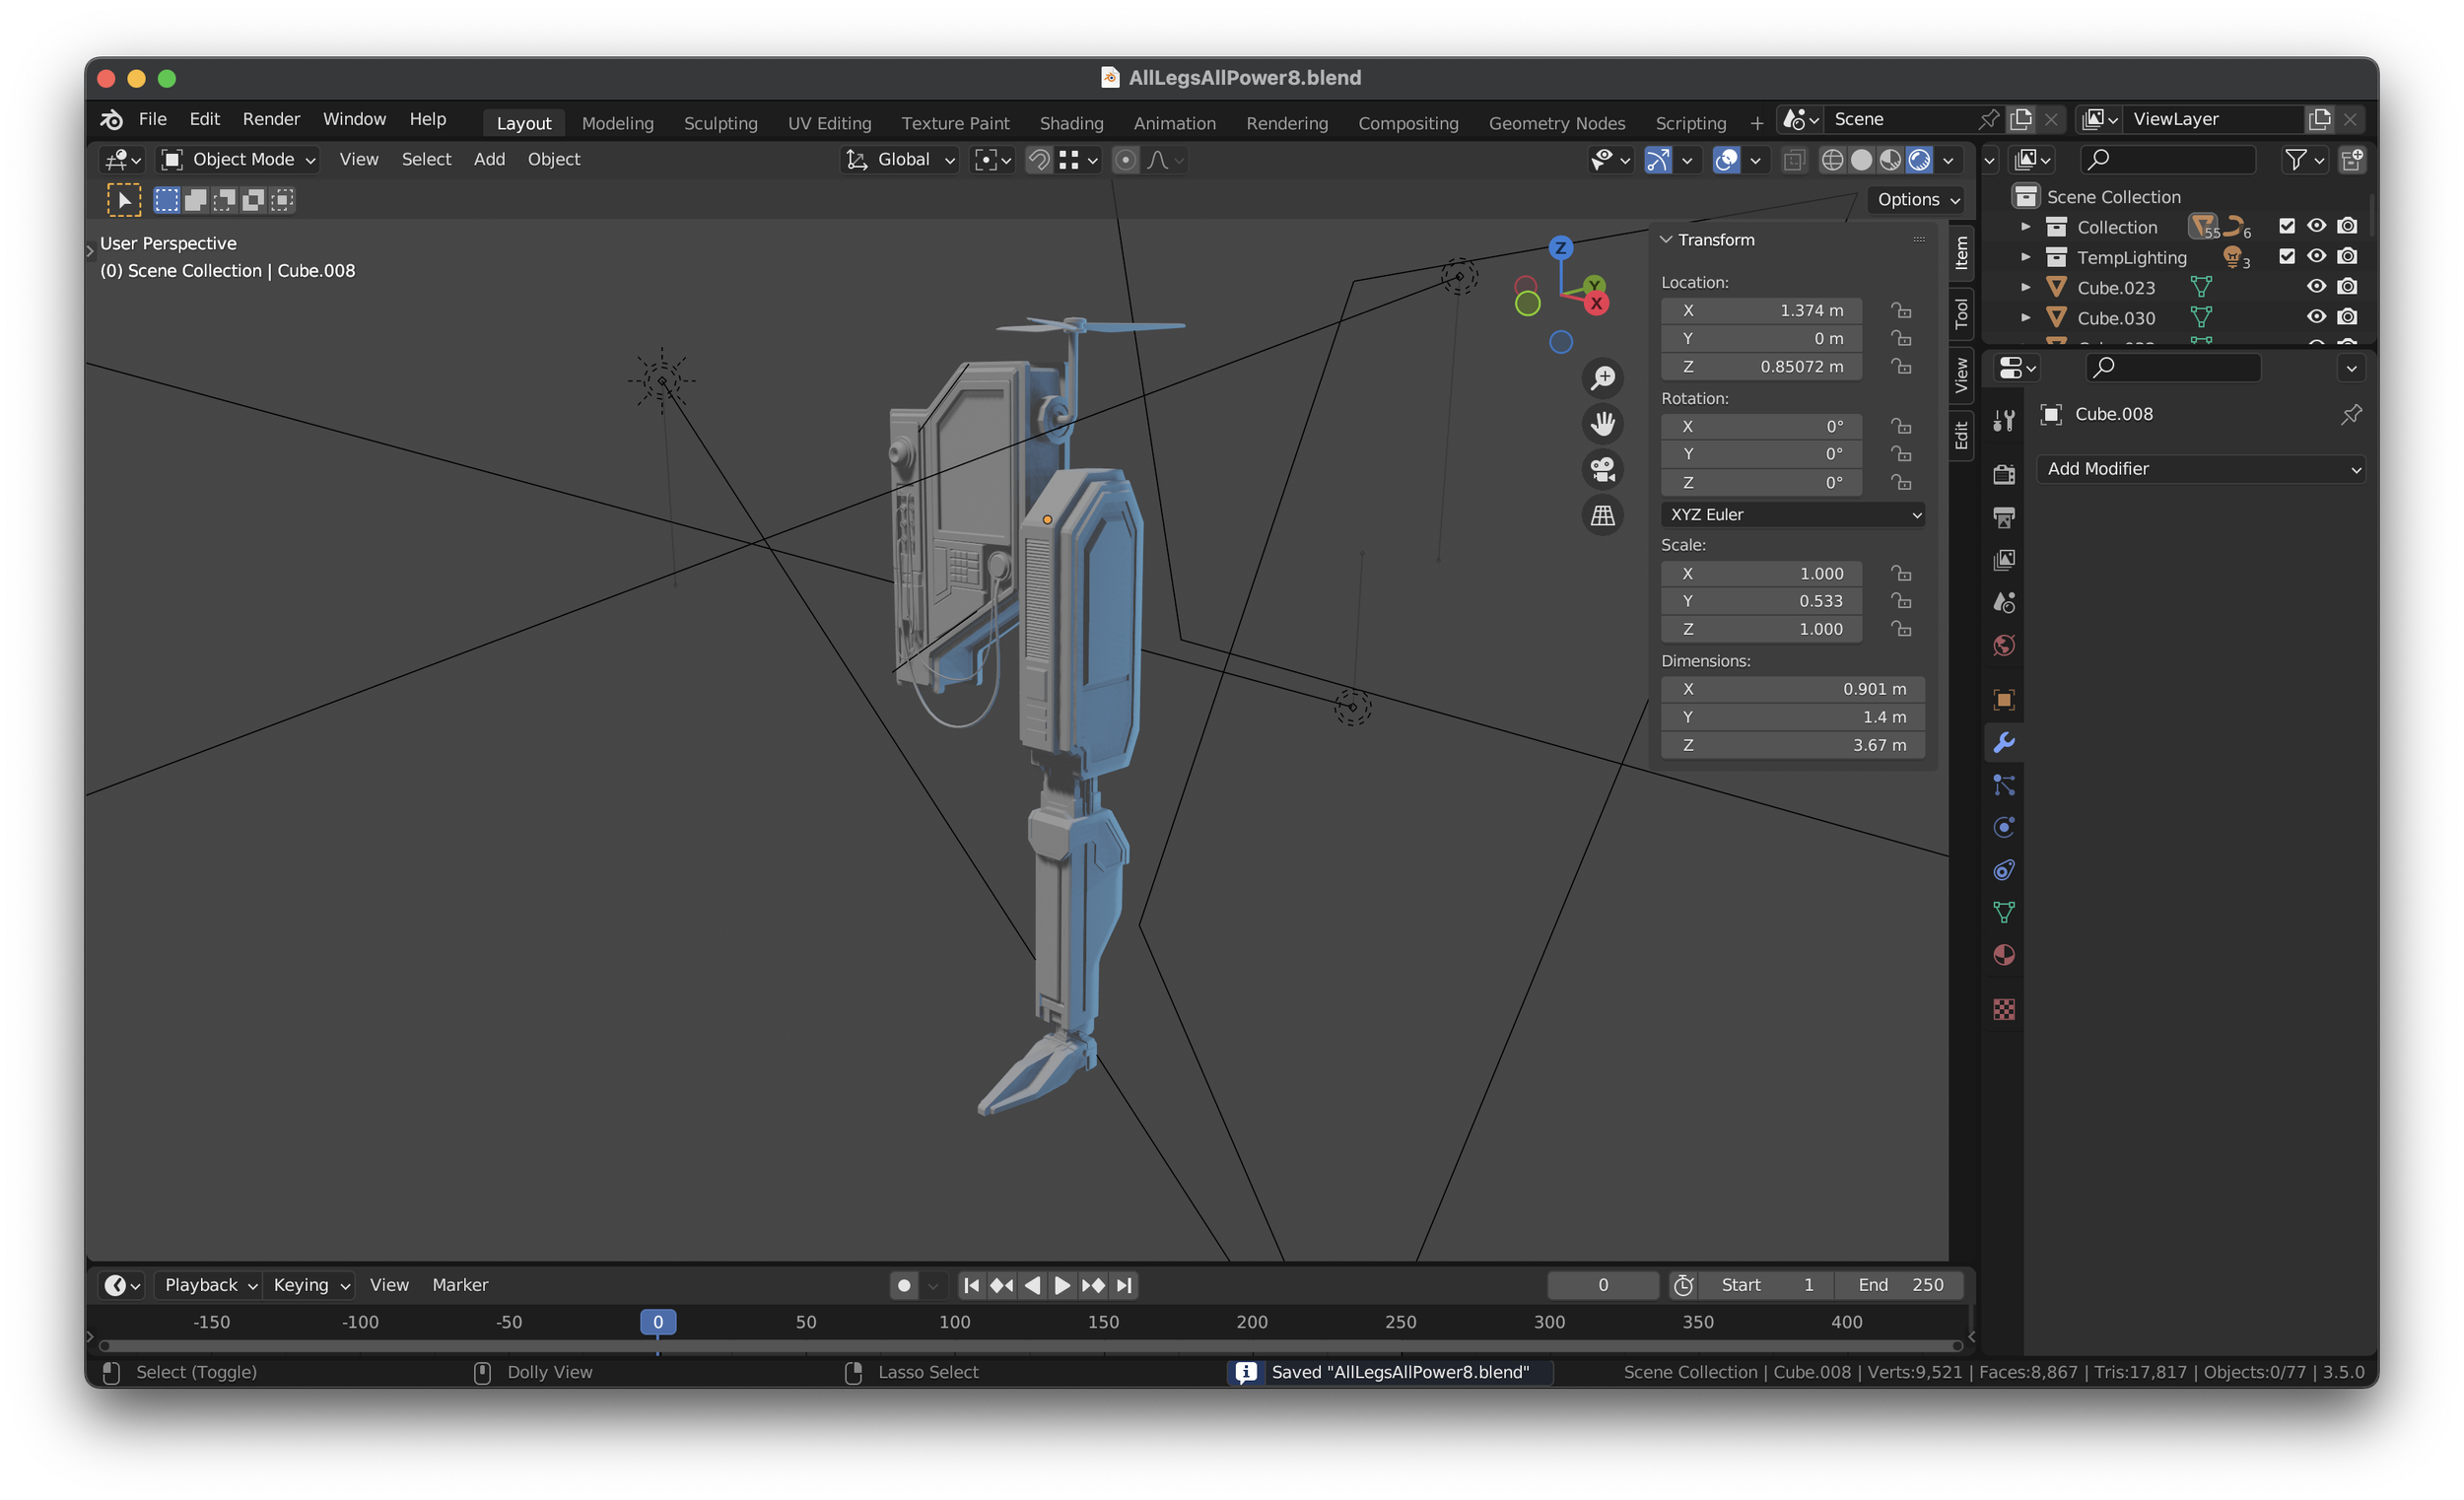Click the Zoom viewport magnifier icon
This screenshot has height=1500, width=2464.
(x=1602, y=378)
